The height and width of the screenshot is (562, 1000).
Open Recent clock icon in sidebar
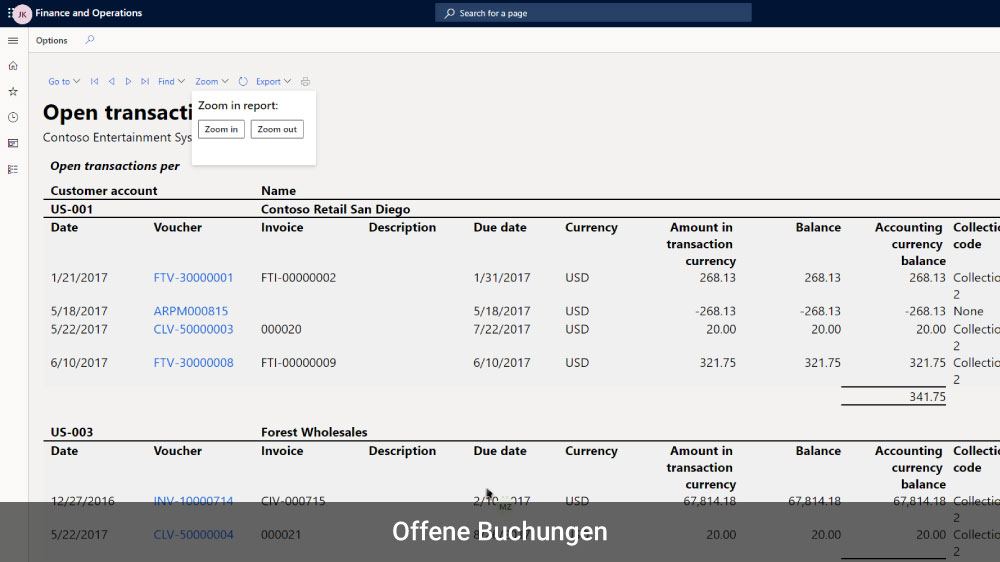pyautogui.click(x=13, y=117)
